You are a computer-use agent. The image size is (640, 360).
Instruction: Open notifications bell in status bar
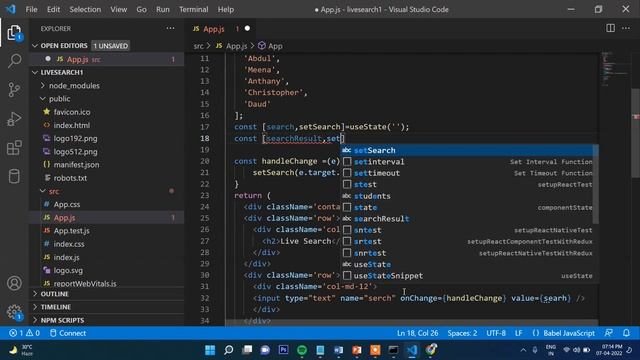tap(626, 333)
